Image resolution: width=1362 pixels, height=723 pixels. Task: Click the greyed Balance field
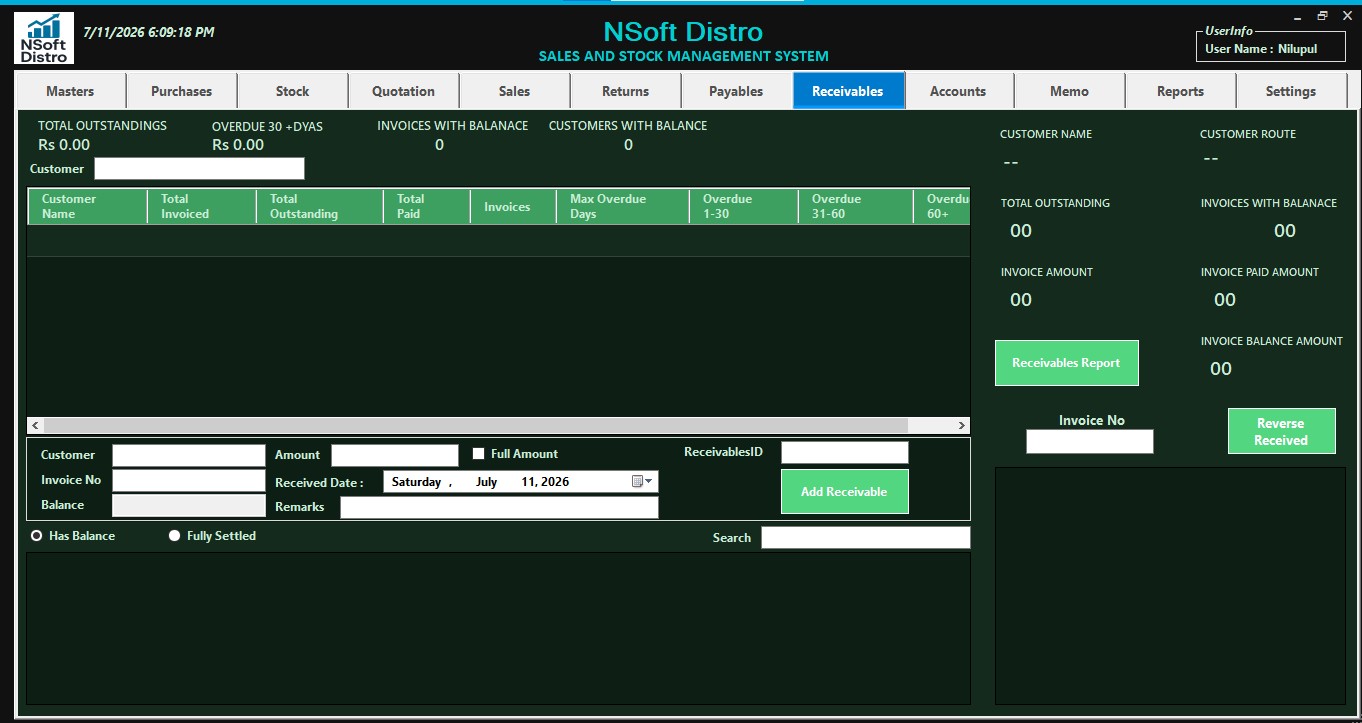coord(189,506)
